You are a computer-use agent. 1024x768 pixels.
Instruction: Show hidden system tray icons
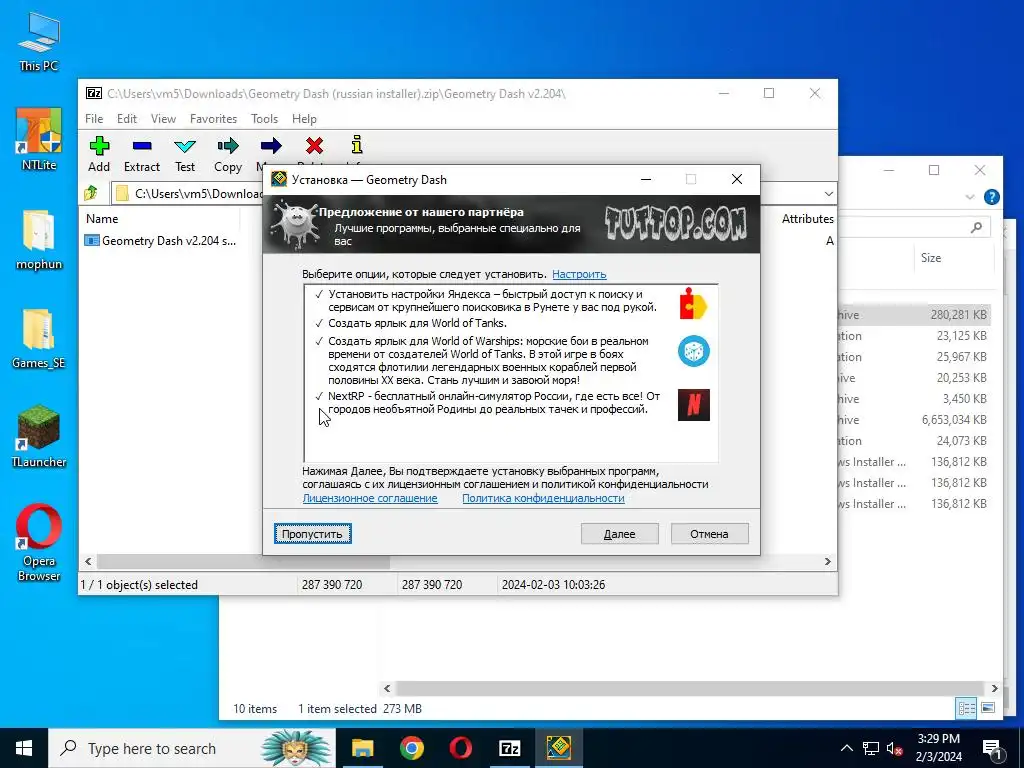click(846, 748)
